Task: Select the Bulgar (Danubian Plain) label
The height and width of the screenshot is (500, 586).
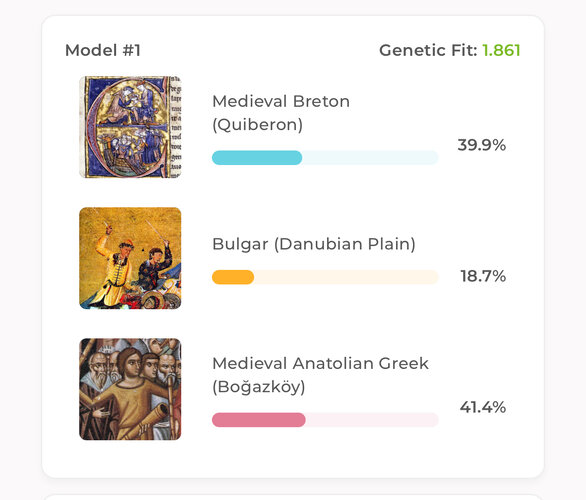Action: (x=314, y=244)
